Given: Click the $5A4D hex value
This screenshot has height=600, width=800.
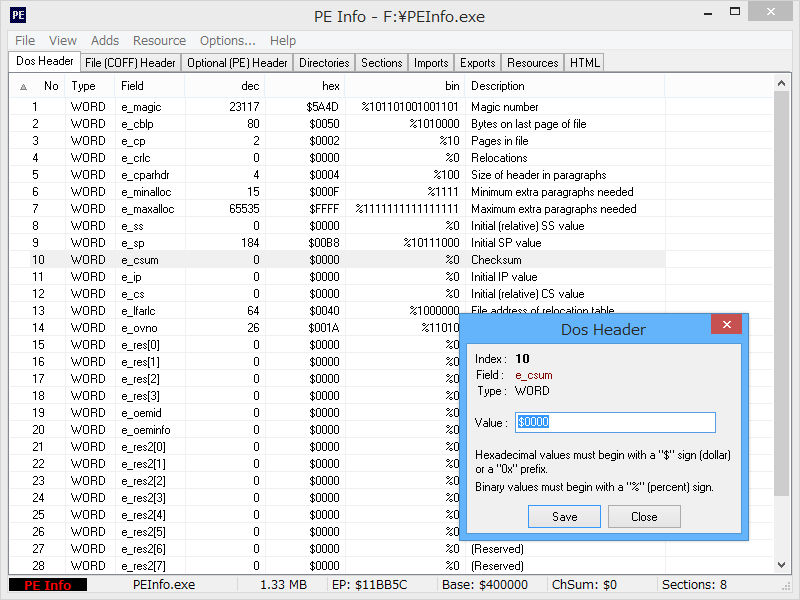Looking at the screenshot, I should [322, 107].
